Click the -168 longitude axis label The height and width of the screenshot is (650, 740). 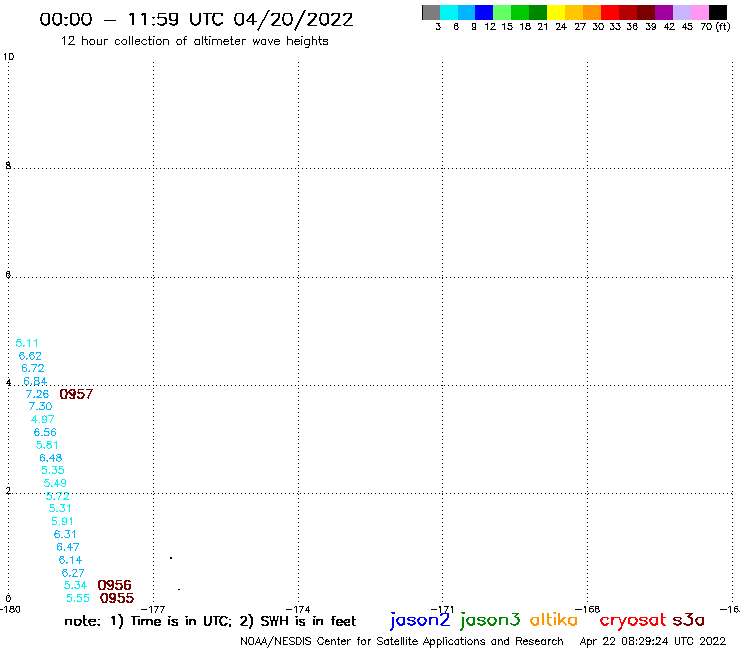[x=588, y=610]
